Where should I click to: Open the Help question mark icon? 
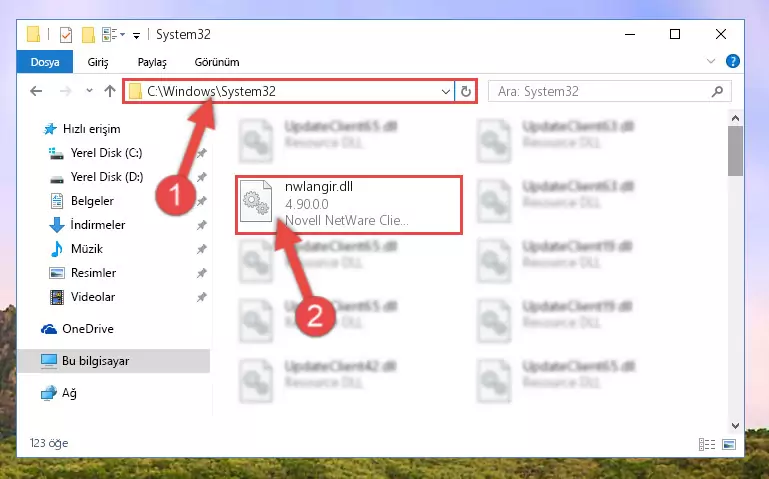733,61
